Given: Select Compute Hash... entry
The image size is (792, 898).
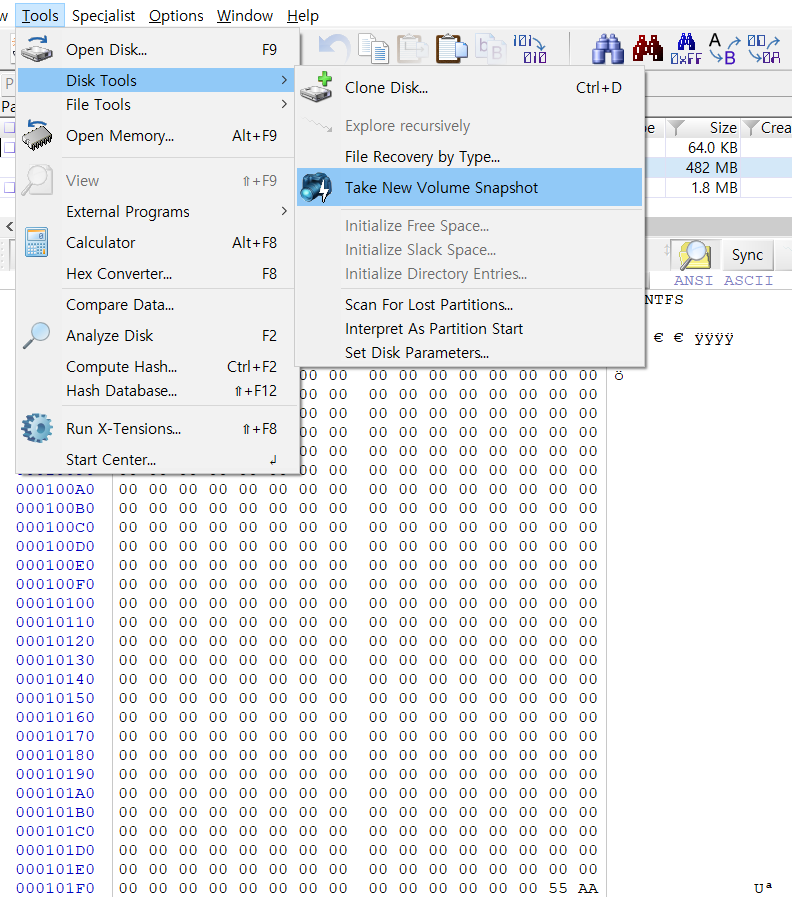Looking at the screenshot, I should (x=156, y=367).
